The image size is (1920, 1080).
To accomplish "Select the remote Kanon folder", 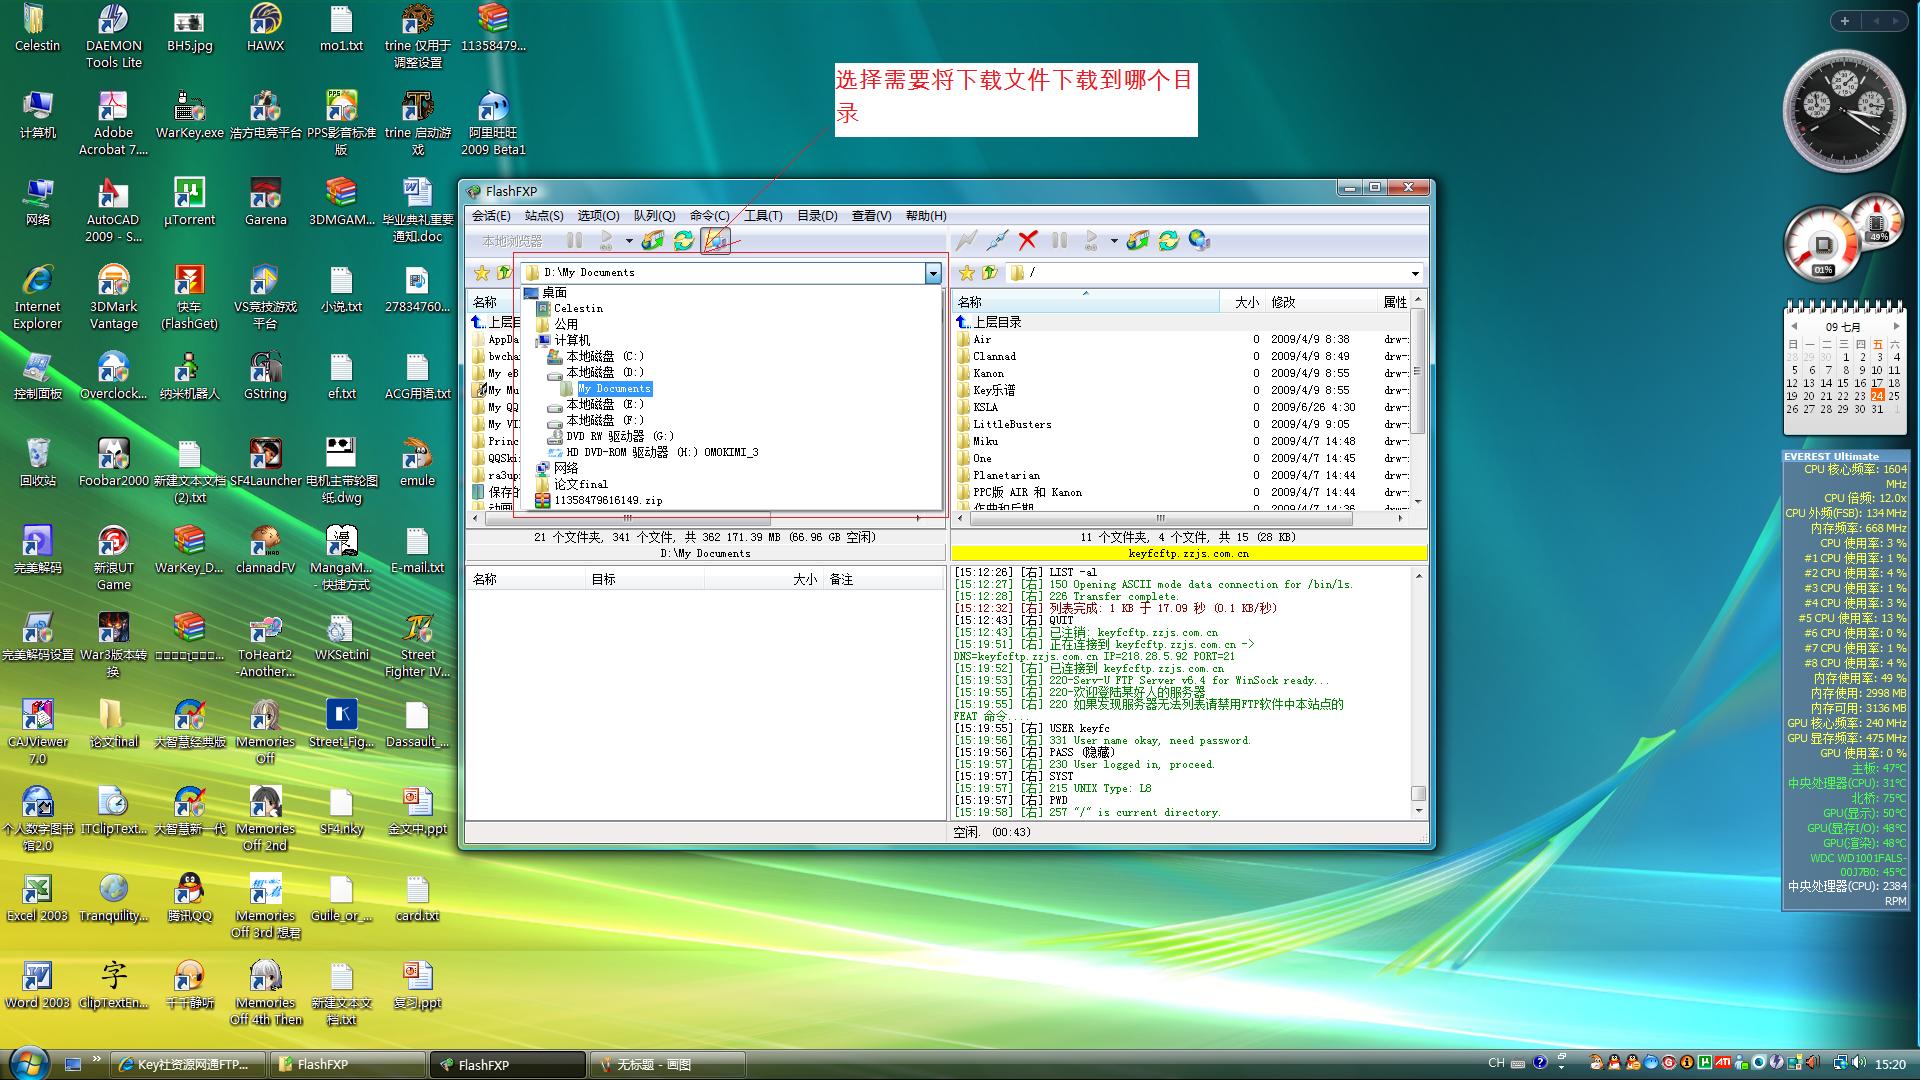I will [988, 374].
